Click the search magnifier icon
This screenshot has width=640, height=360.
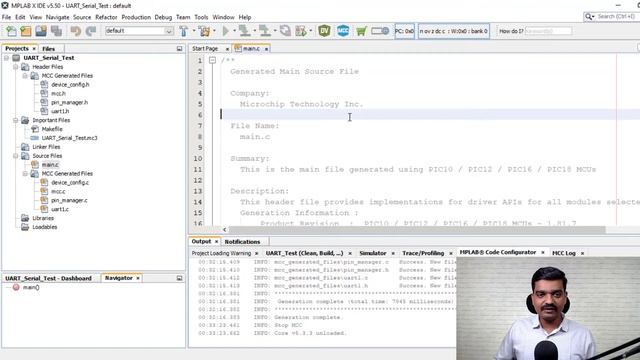589,17
